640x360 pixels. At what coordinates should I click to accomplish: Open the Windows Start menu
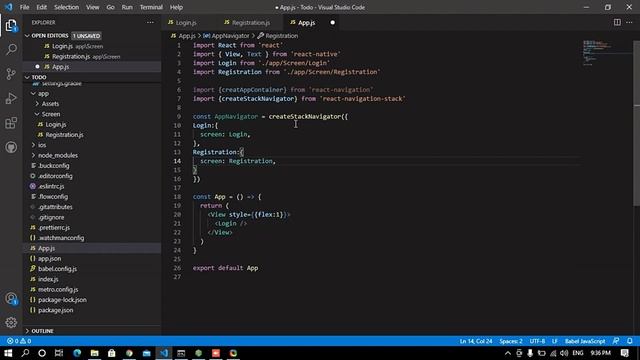click(x=8, y=353)
